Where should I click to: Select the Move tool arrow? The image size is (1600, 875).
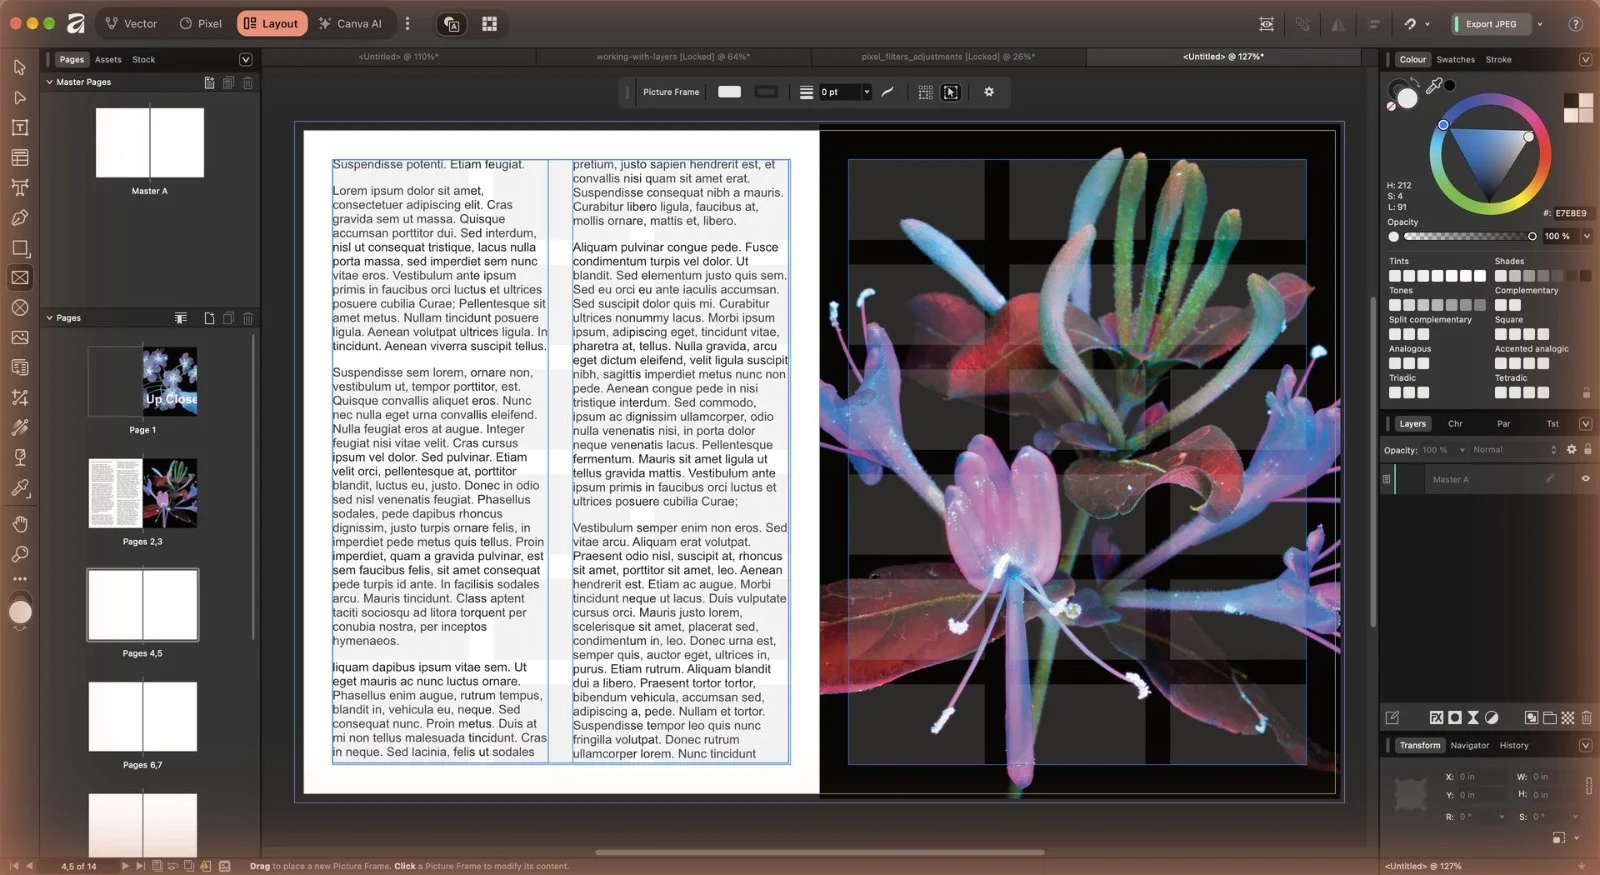click(19, 67)
